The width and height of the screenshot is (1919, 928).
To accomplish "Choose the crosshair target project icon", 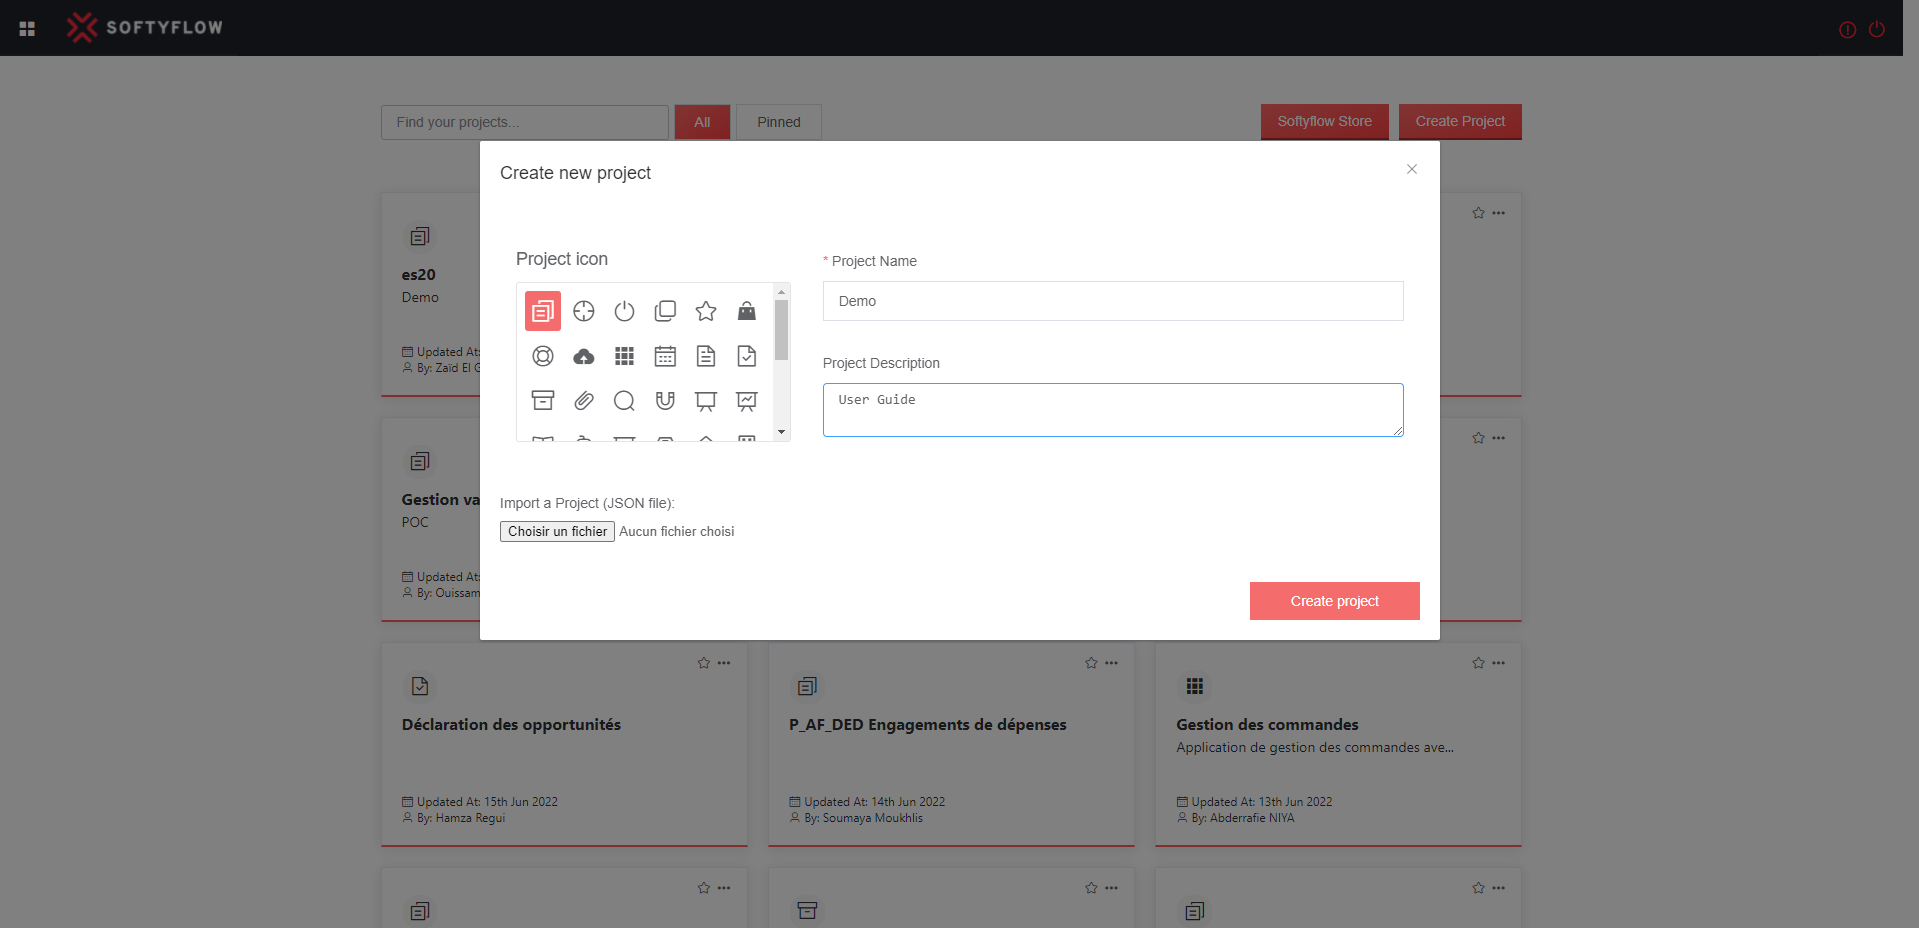I will tap(584, 311).
